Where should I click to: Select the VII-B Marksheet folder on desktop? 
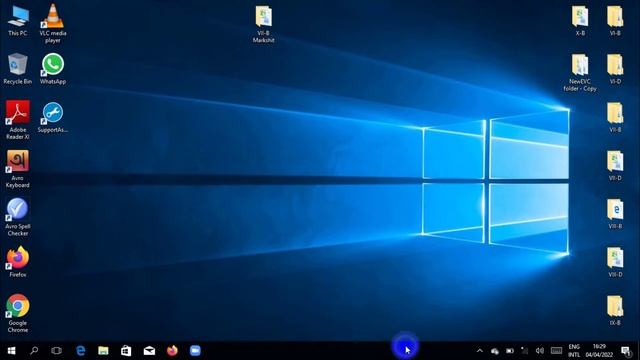click(263, 24)
